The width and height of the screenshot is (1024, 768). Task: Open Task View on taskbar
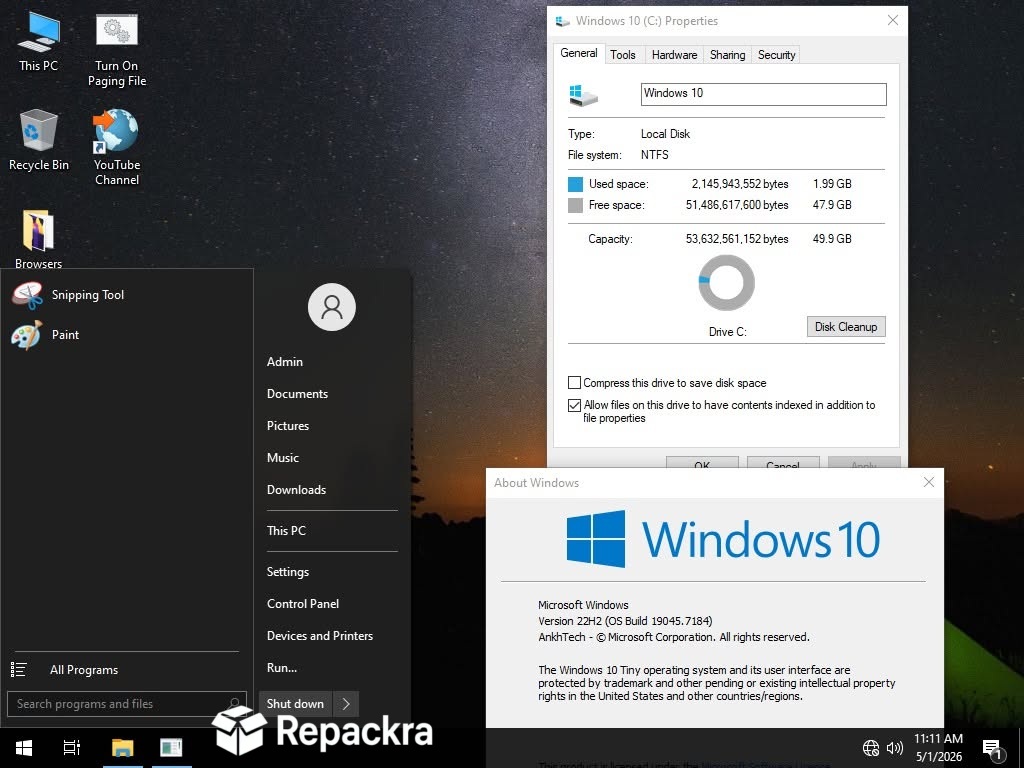pos(72,747)
